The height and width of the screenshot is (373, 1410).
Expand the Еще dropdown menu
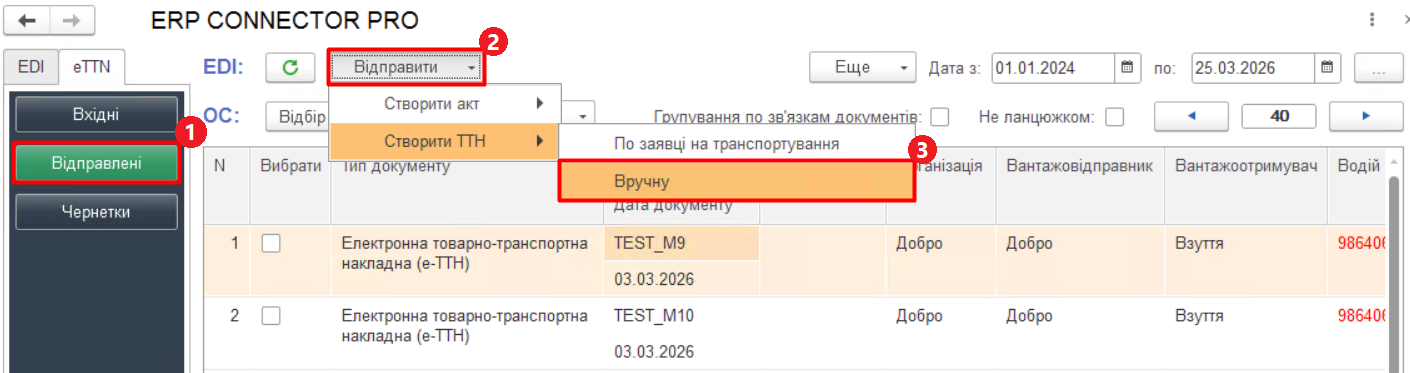[x=862, y=67]
